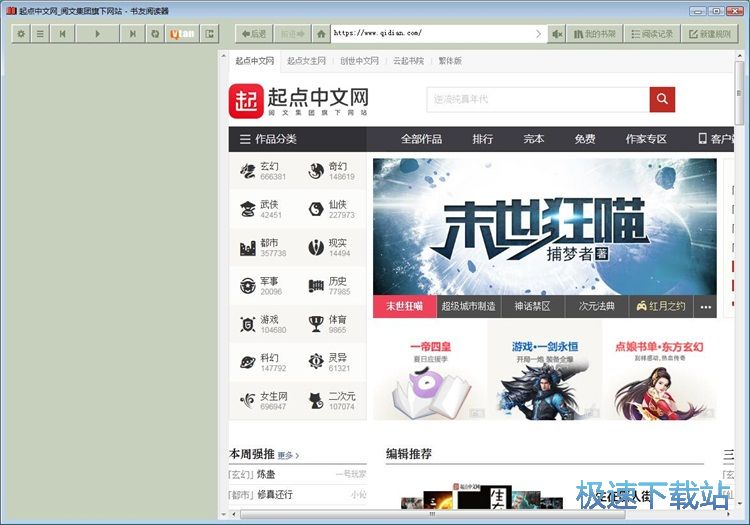
Task: Open the Qidian red logo
Action: tap(245, 99)
